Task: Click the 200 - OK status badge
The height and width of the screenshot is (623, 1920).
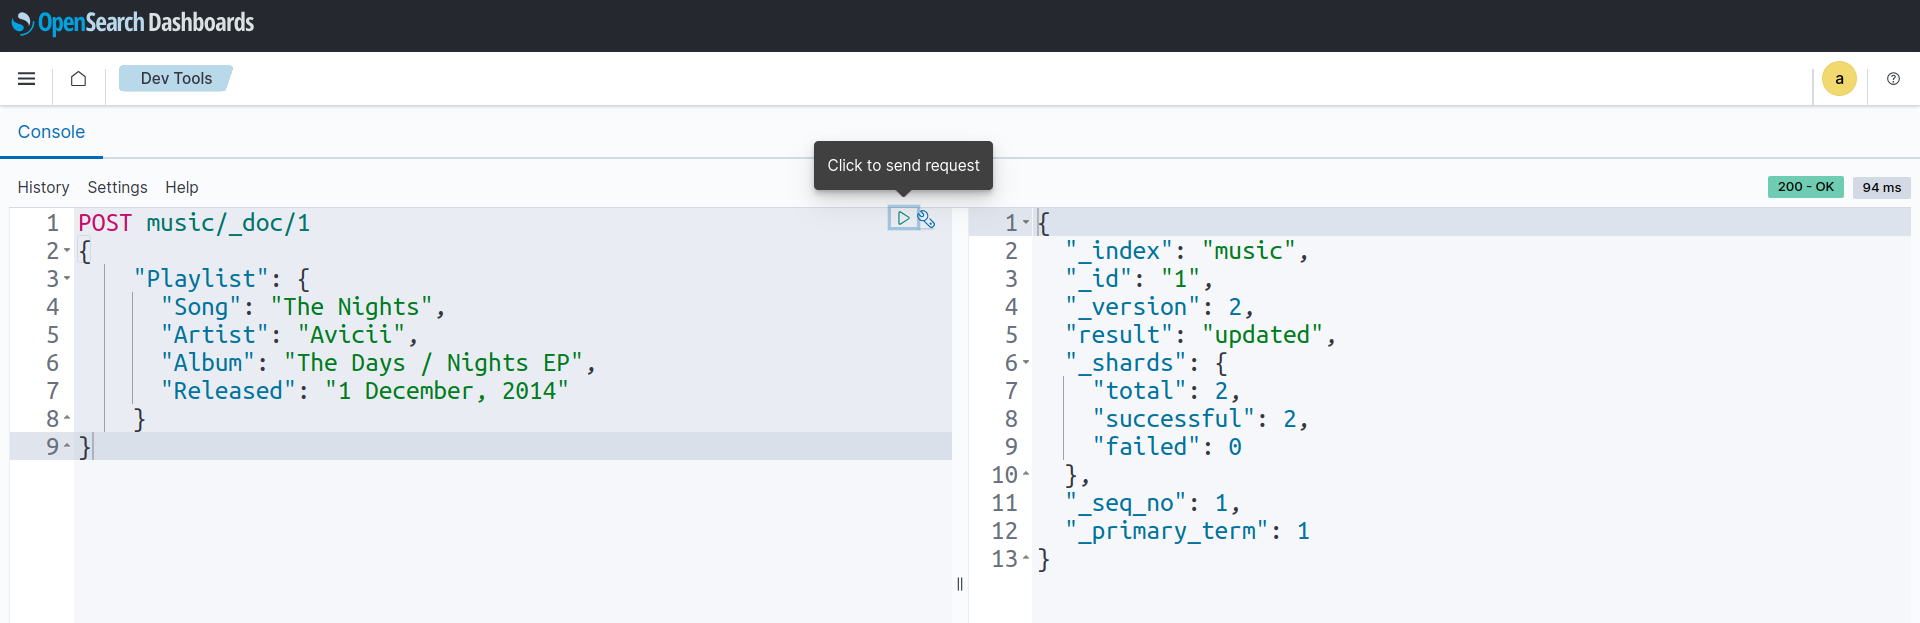Action: (1805, 187)
